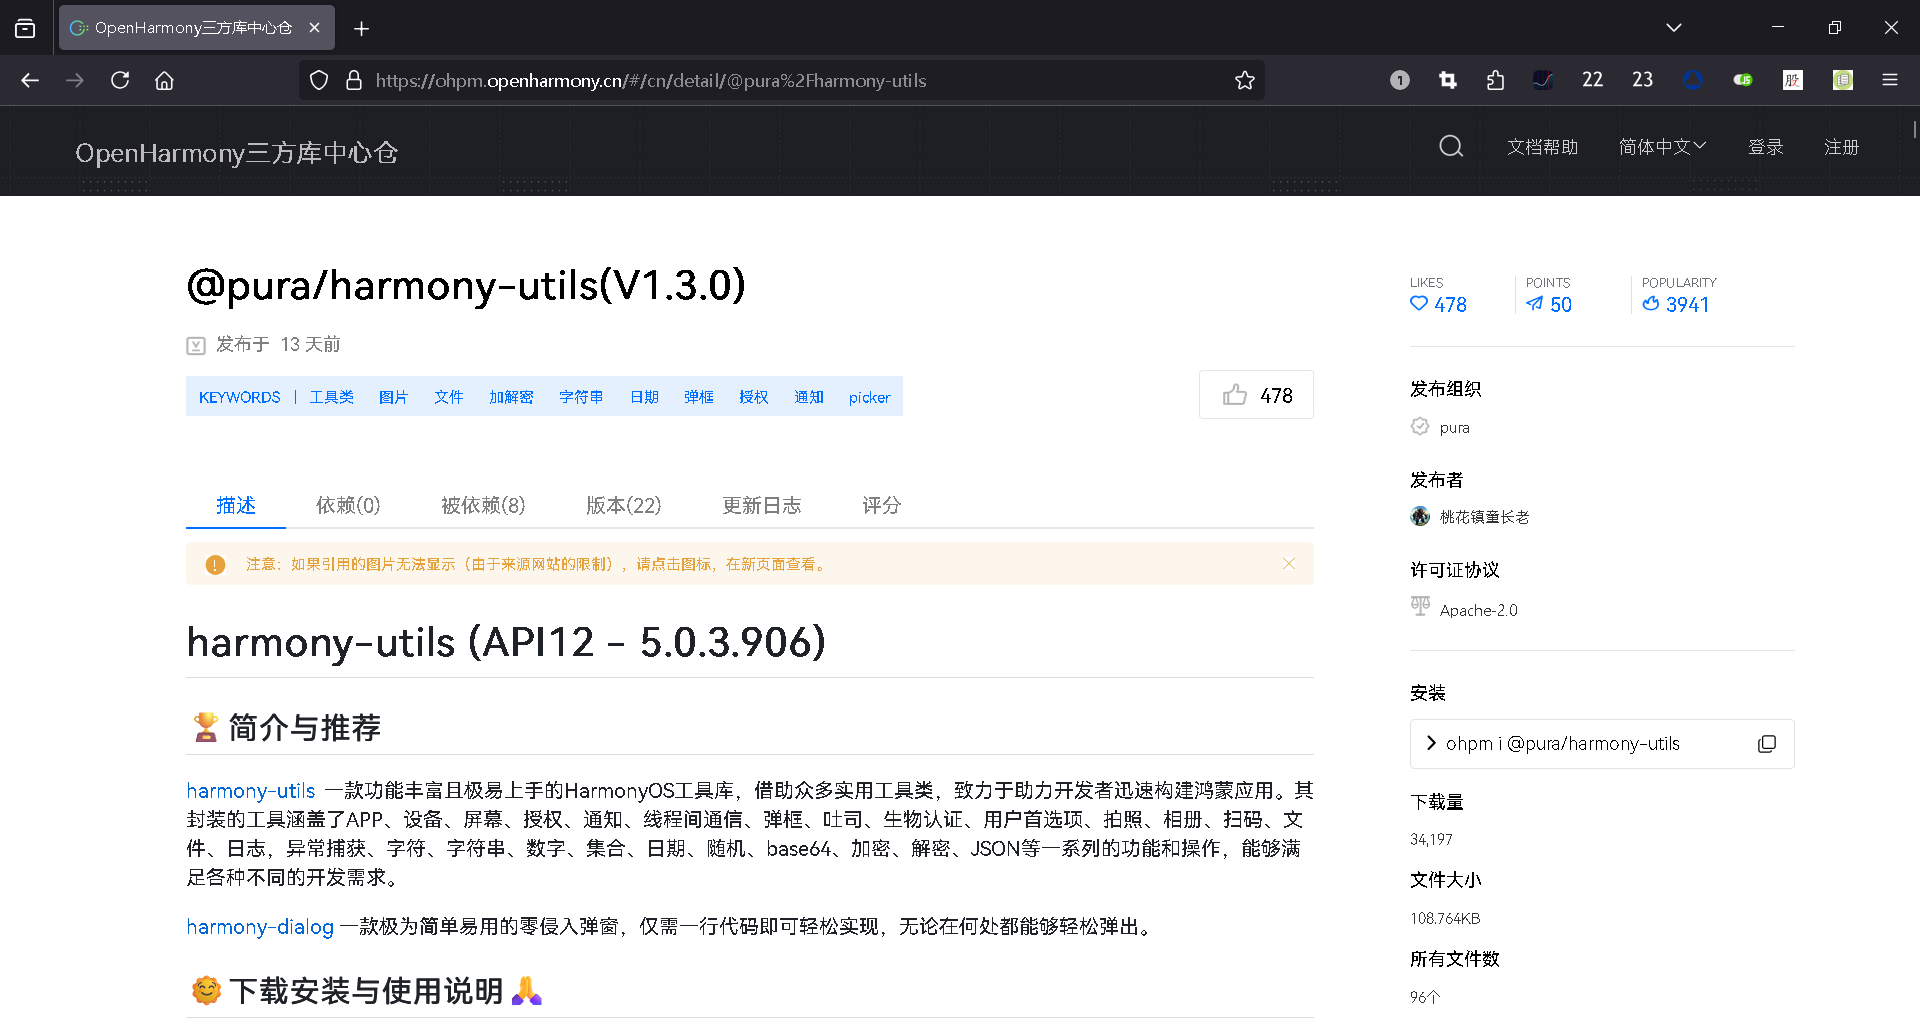Screen dimensions: 1920x1020
Task: Click the shield tracking protection icon
Action: coord(318,80)
